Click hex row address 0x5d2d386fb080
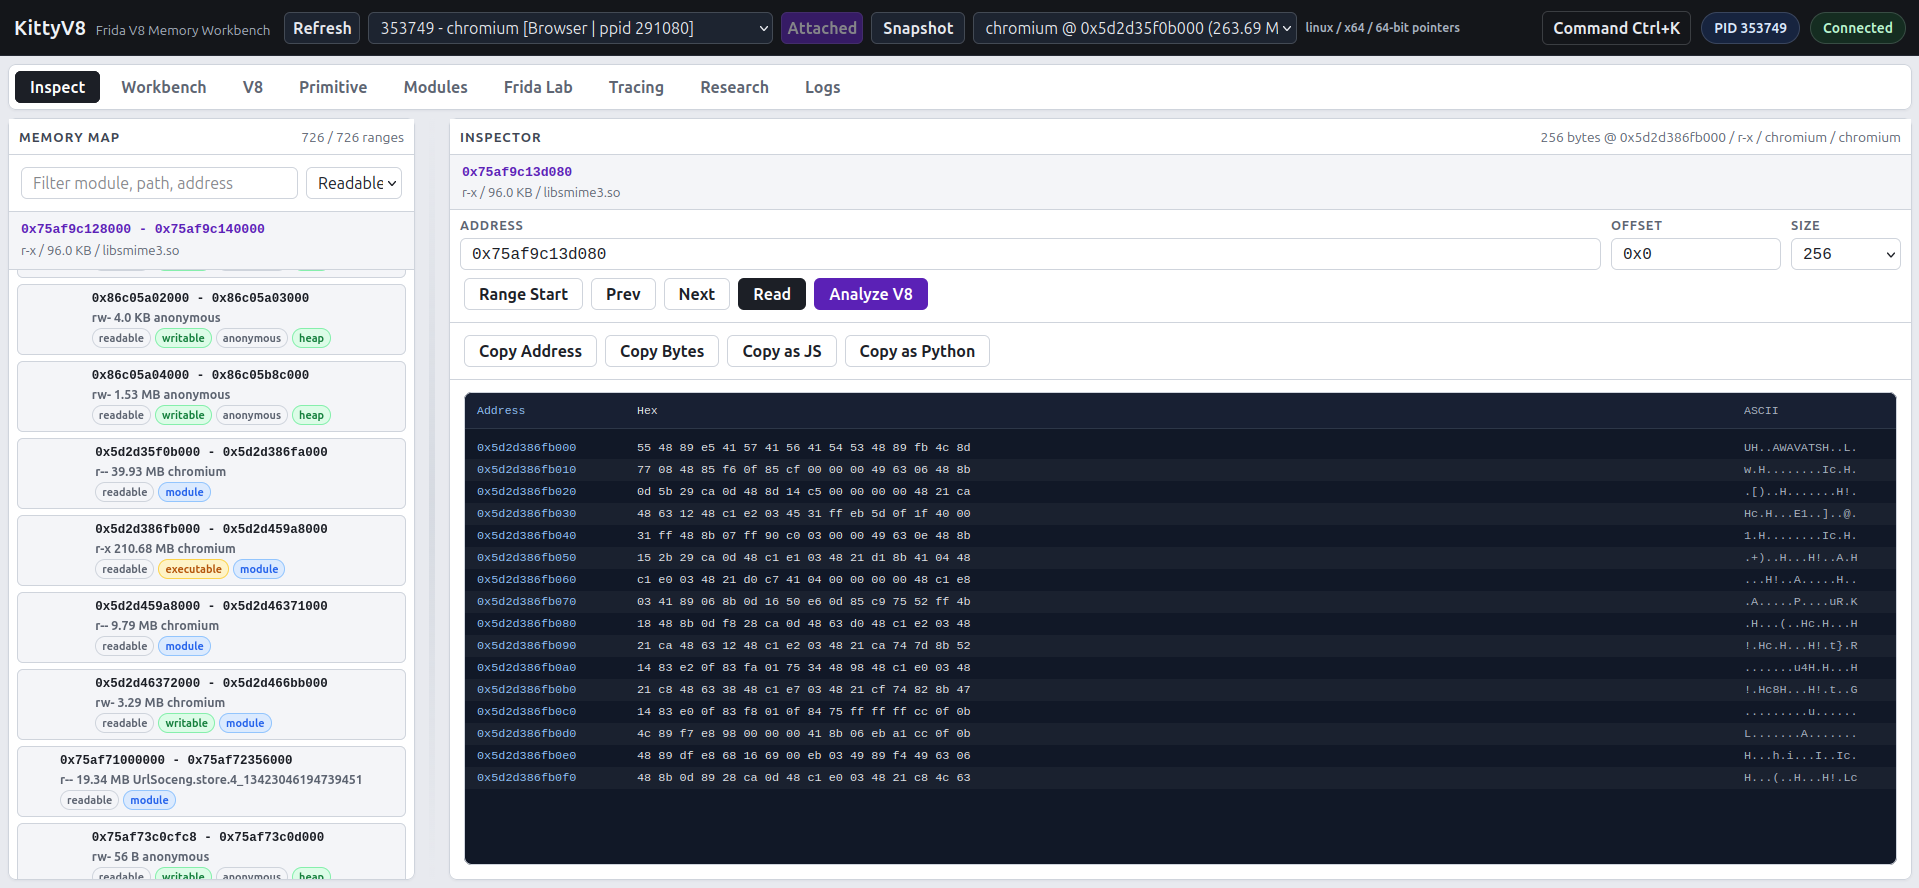The image size is (1919, 888). pyautogui.click(x=526, y=624)
